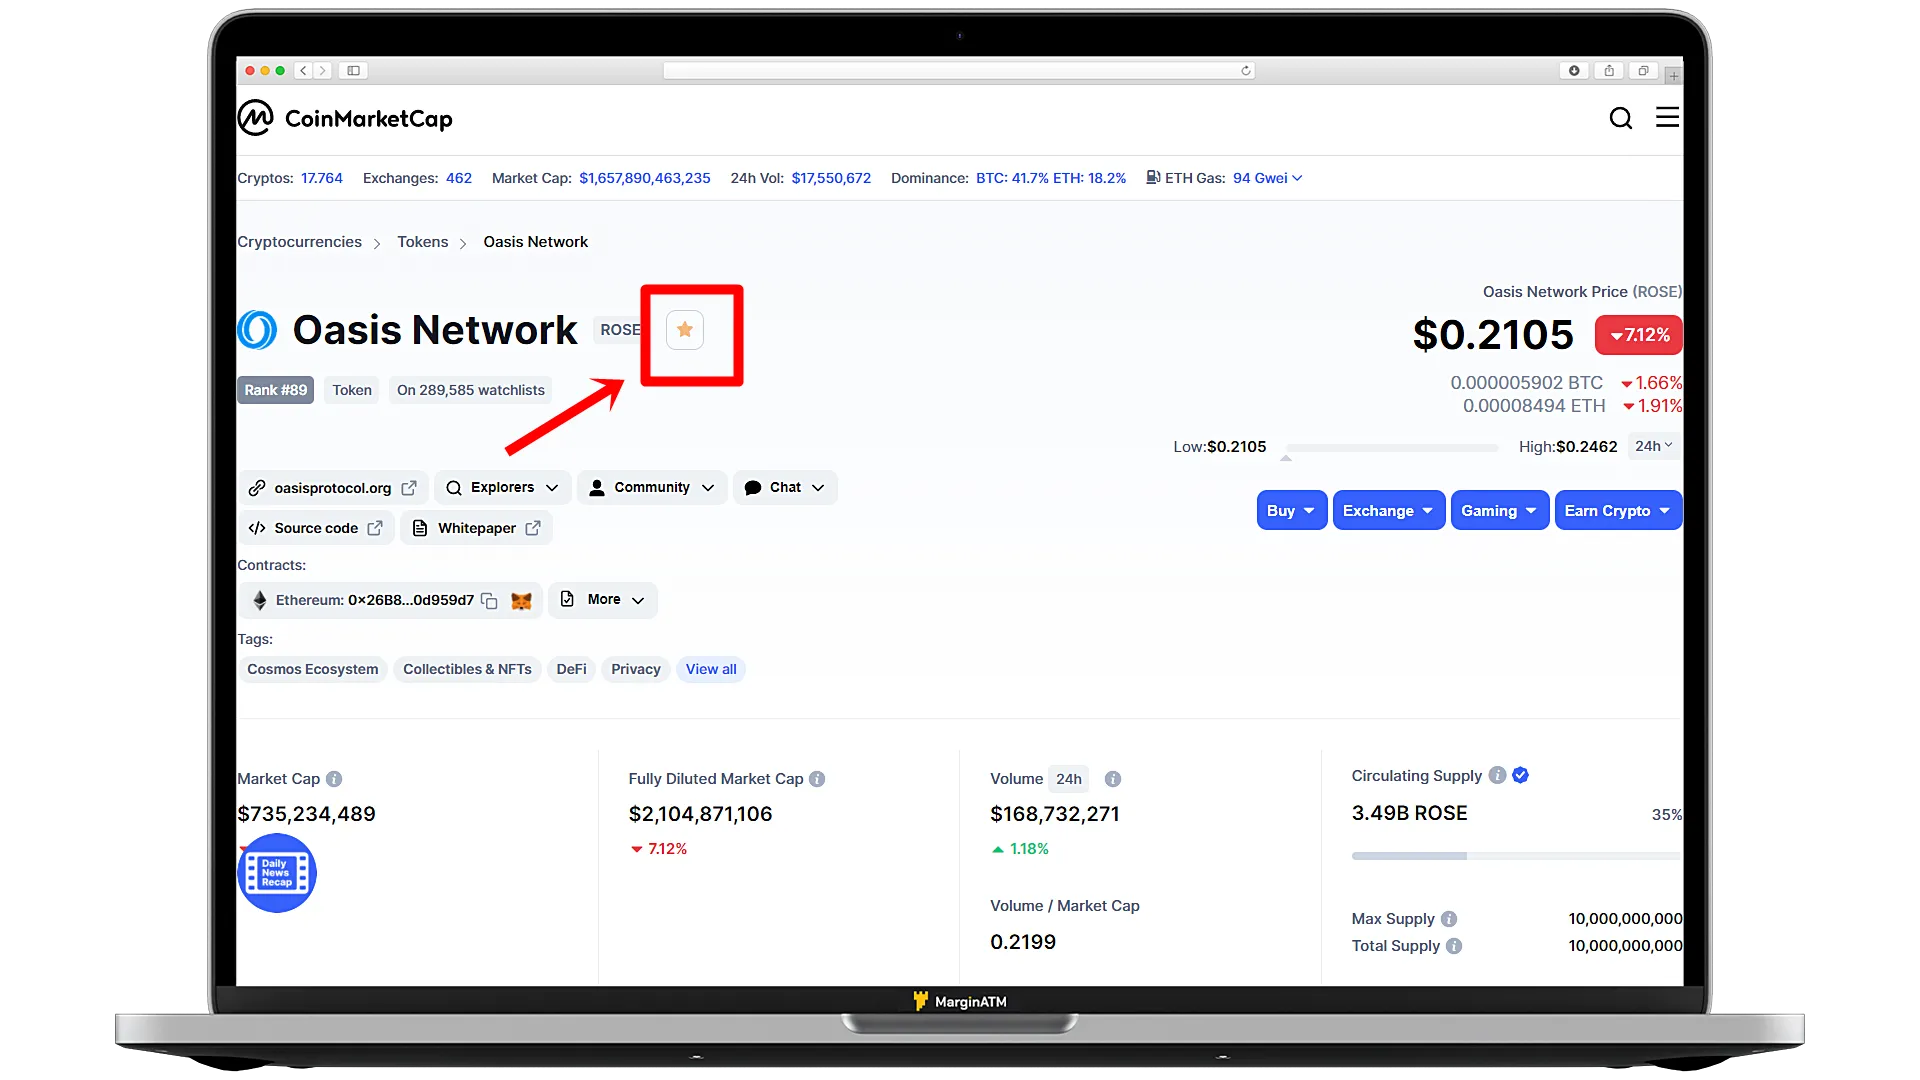Click the CoinMarketCap logo icon
1920x1080 pixels.
pyautogui.click(x=255, y=119)
